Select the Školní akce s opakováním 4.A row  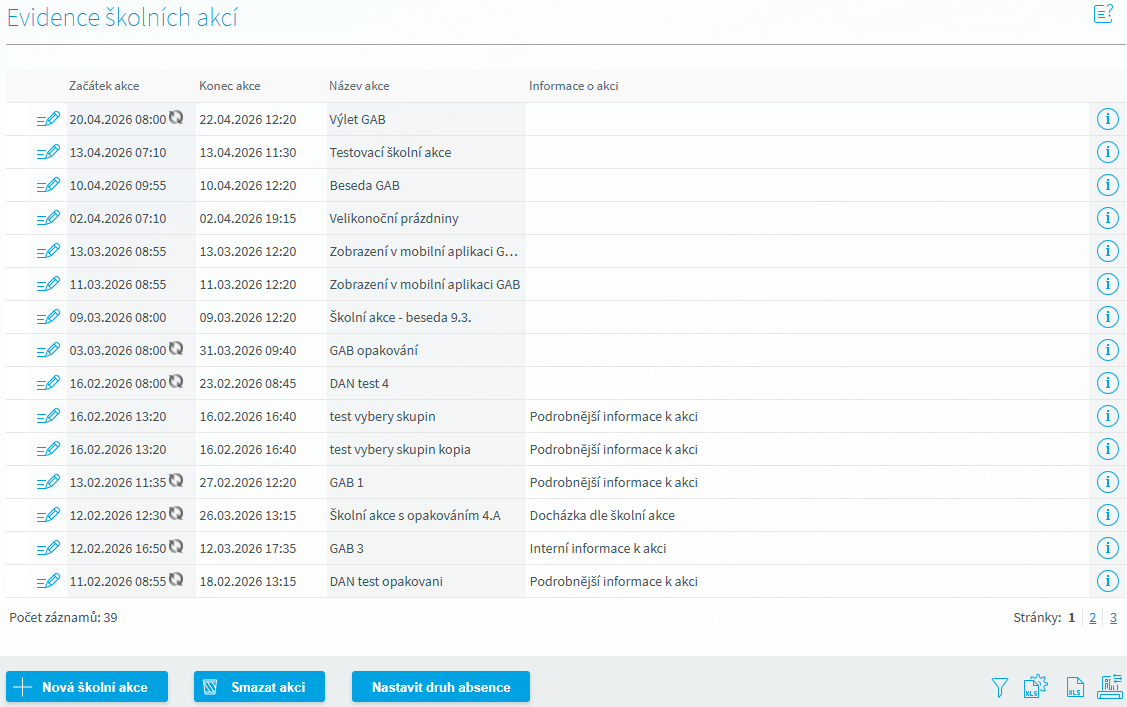pyautogui.click(x=414, y=515)
